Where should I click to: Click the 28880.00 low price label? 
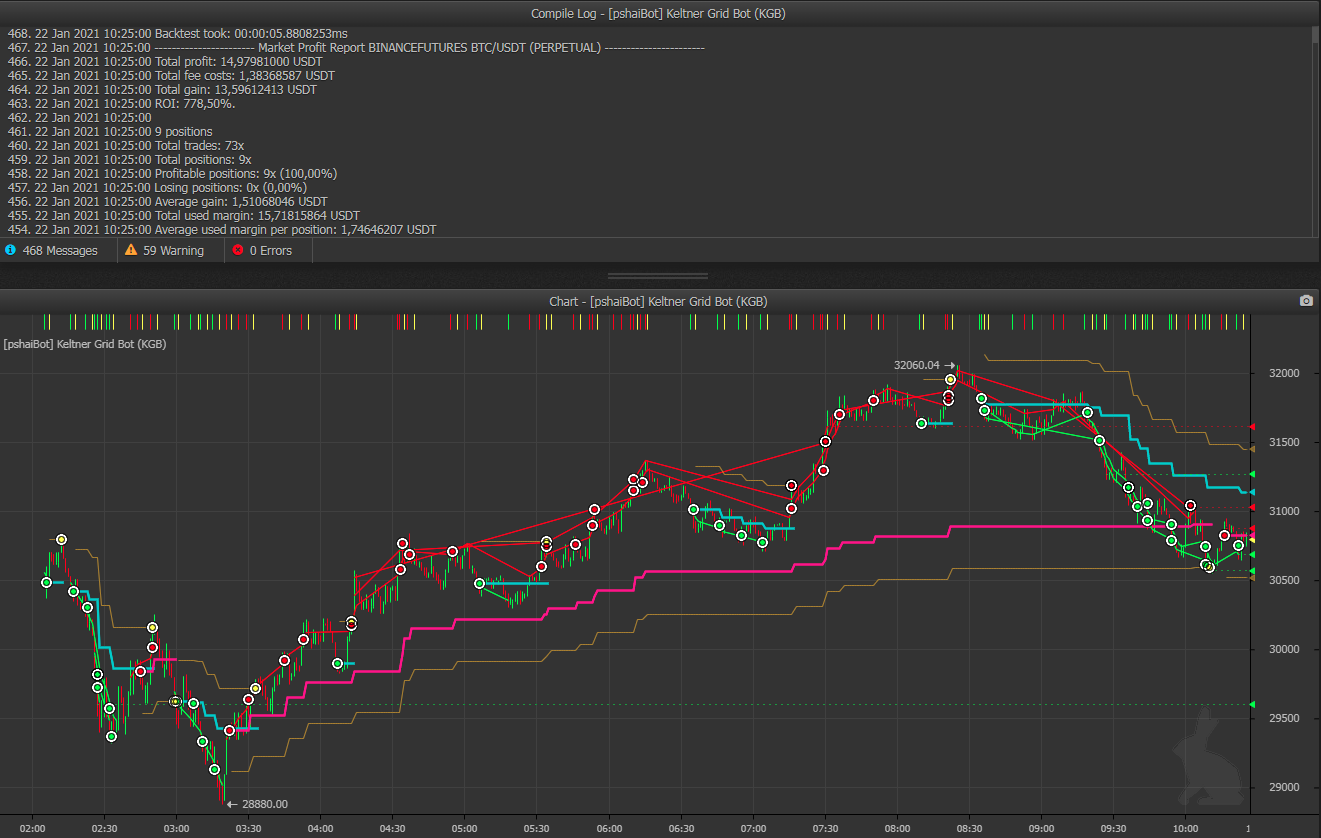click(x=265, y=803)
